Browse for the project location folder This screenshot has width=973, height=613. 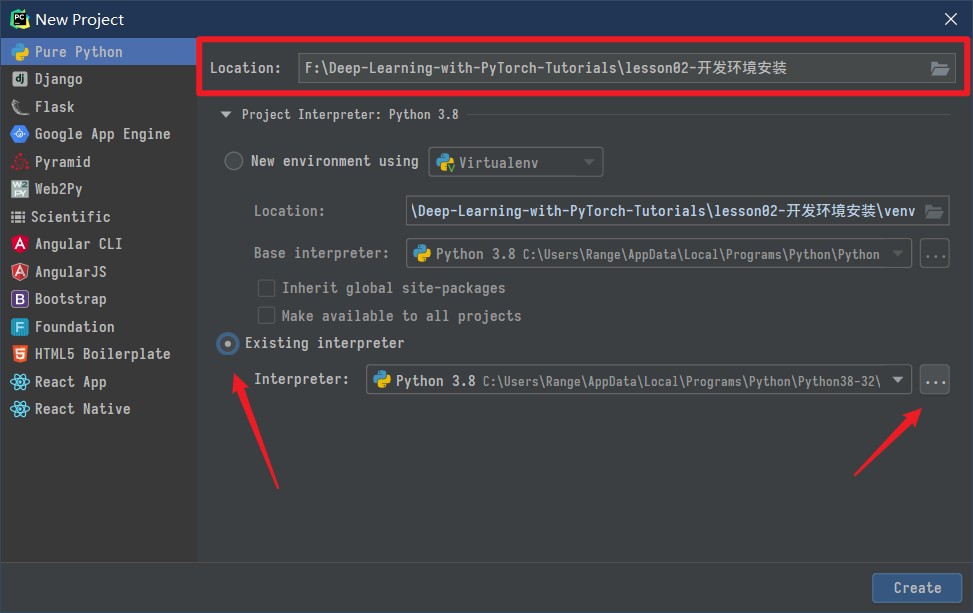coord(939,68)
